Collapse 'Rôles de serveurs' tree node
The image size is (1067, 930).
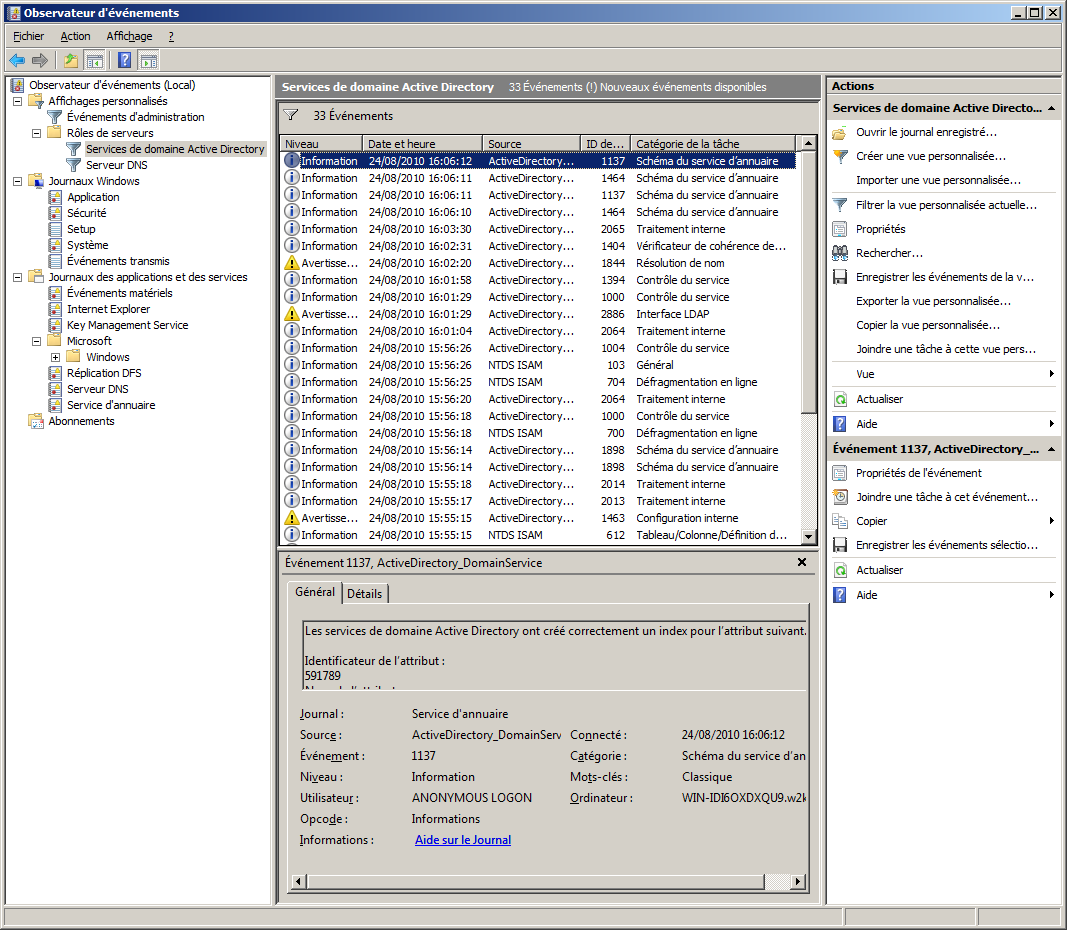[37, 133]
